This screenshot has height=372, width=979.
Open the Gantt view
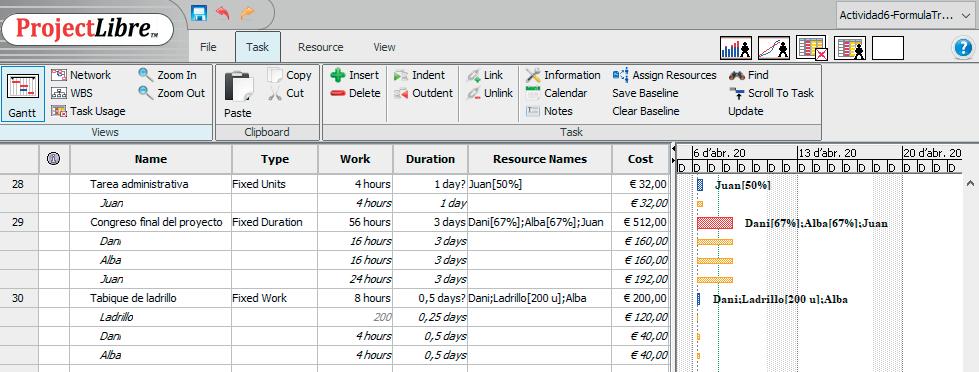(x=22, y=94)
